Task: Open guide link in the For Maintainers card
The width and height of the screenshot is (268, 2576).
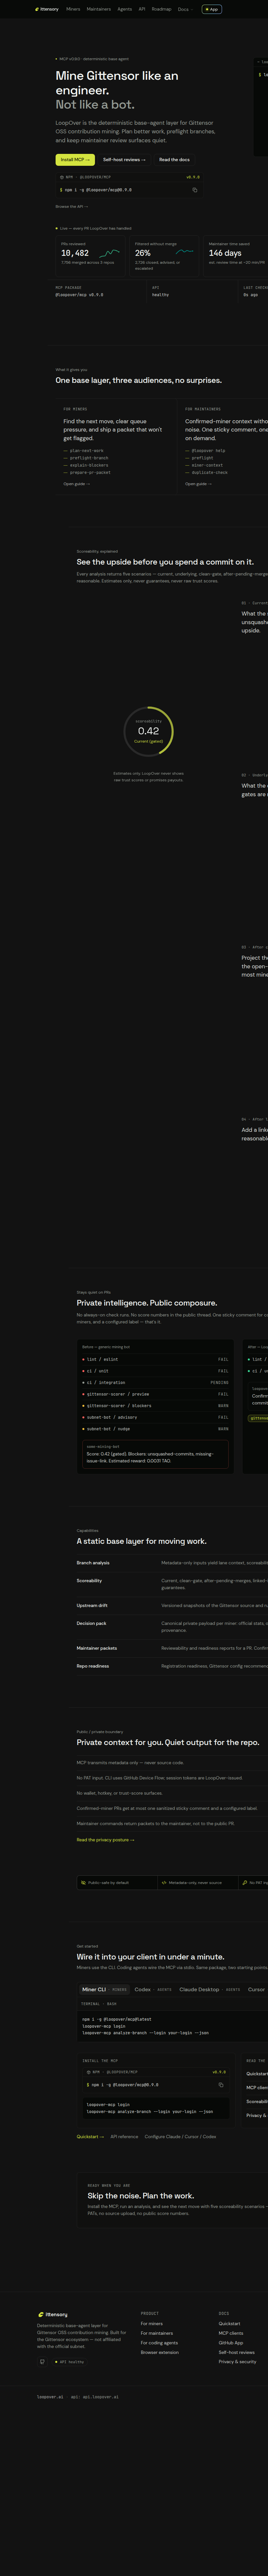Action: click(x=198, y=484)
